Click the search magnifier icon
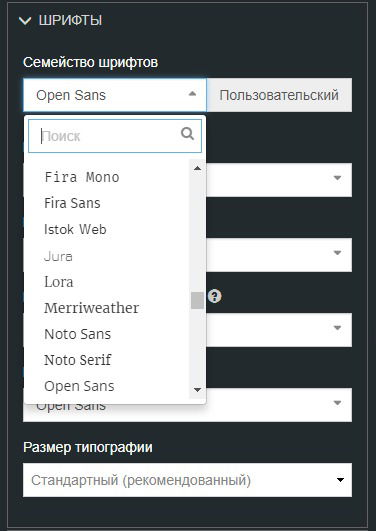Viewport: 376px width, 531px height. tap(187, 133)
